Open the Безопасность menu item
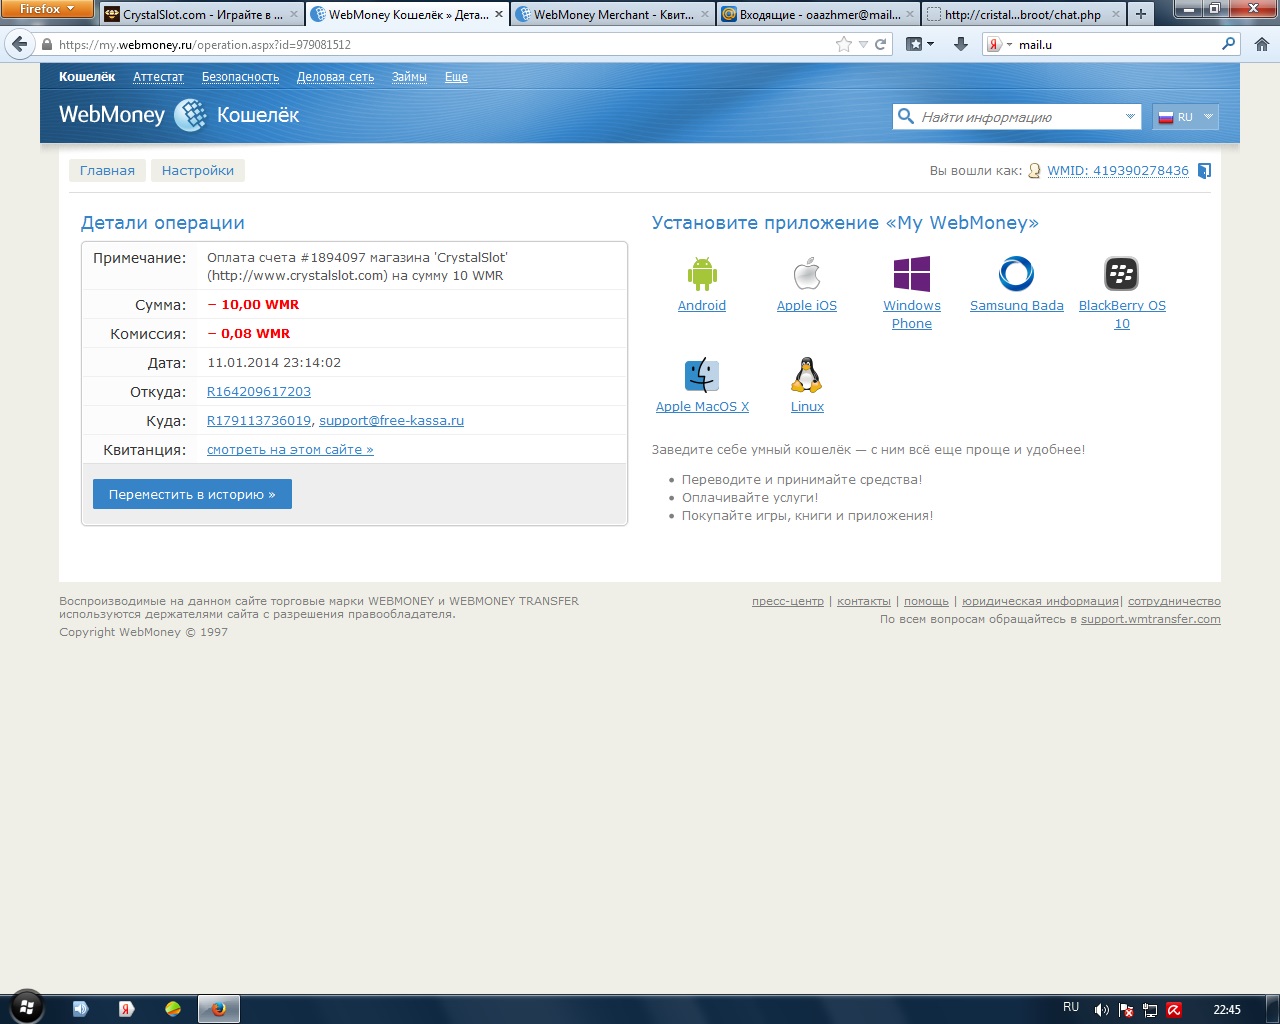The image size is (1280, 1024). coord(240,77)
